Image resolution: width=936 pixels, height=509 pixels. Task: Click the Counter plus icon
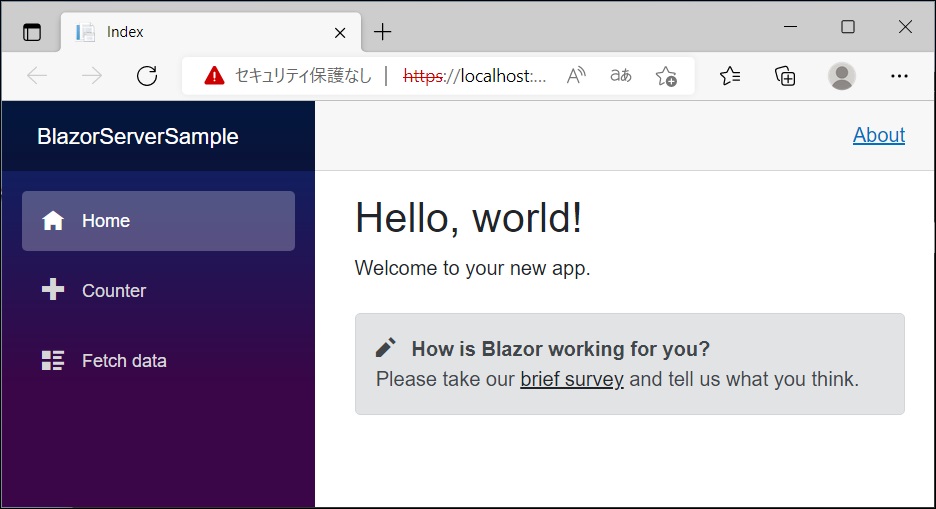coord(53,289)
